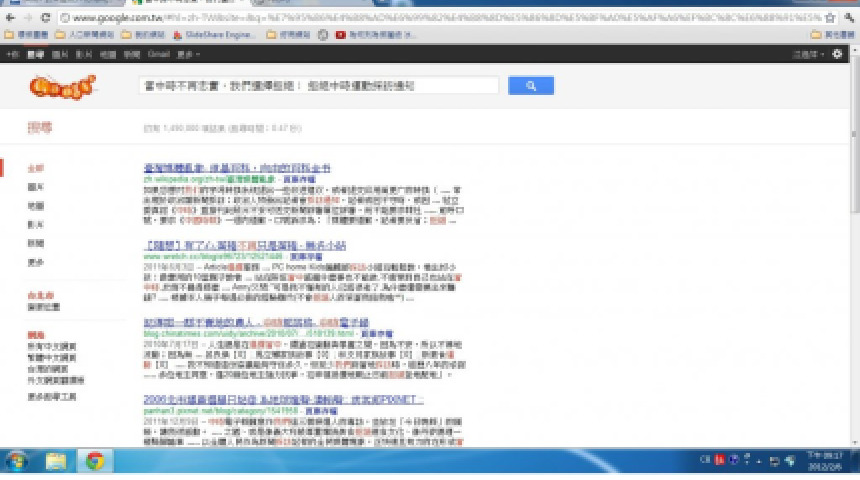Open the Windows Start menu

18,461
